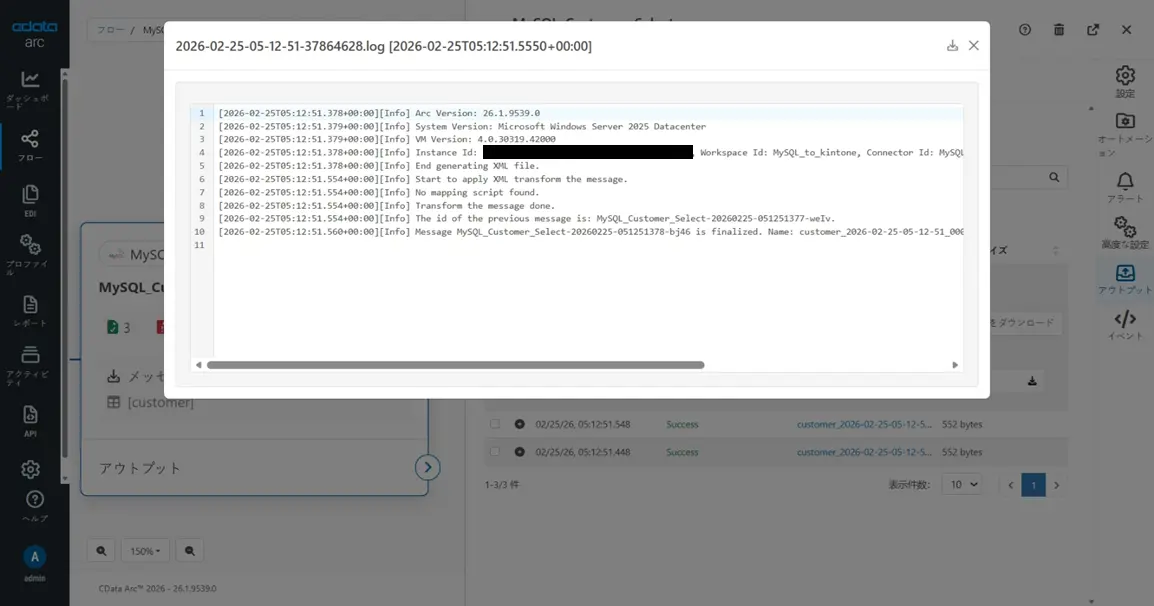Switch to the Events tab on right rail
Screen dimensions: 1154x606
point(1125,325)
